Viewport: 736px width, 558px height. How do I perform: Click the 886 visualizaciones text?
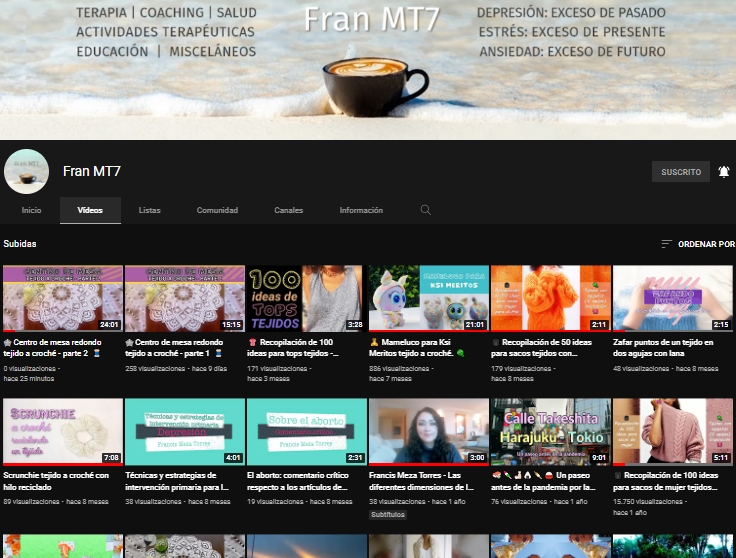(399, 368)
